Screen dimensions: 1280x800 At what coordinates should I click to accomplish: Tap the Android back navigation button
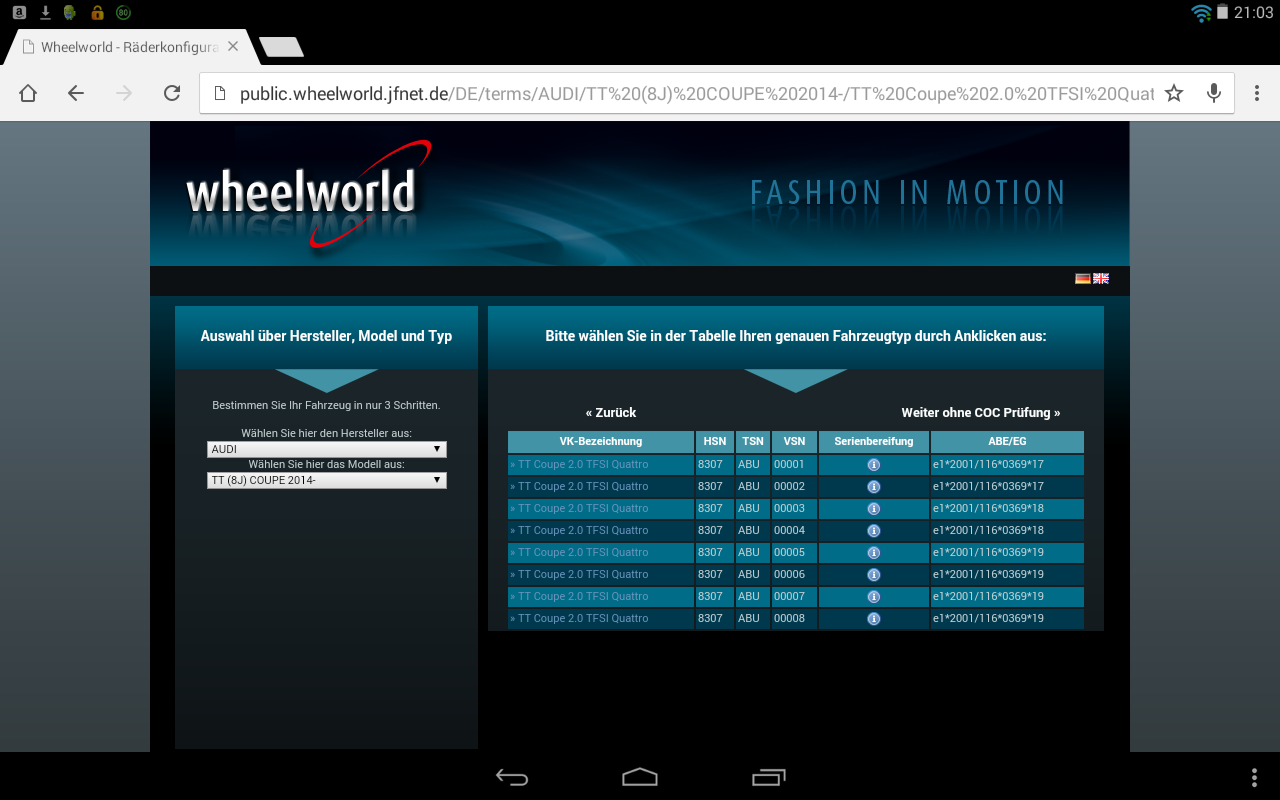[512, 777]
